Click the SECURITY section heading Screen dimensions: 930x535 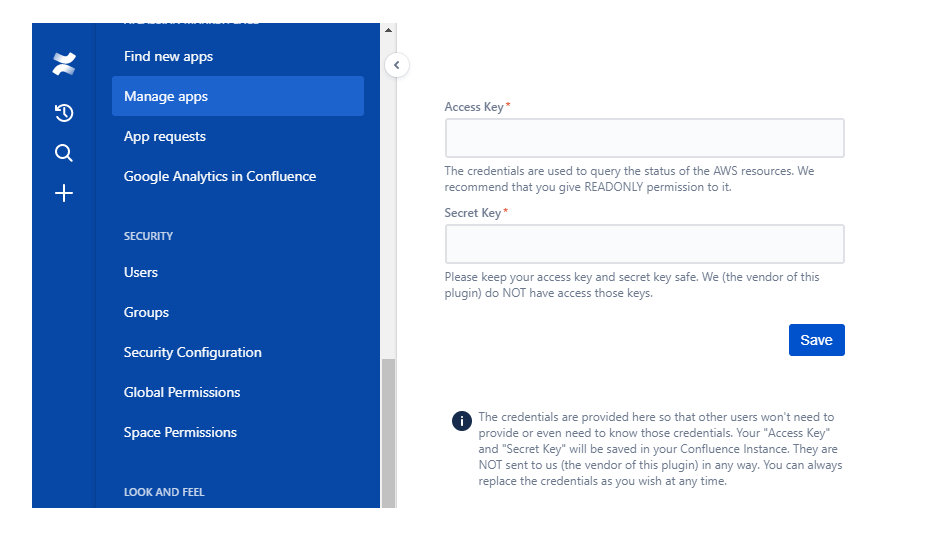click(148, 236)
